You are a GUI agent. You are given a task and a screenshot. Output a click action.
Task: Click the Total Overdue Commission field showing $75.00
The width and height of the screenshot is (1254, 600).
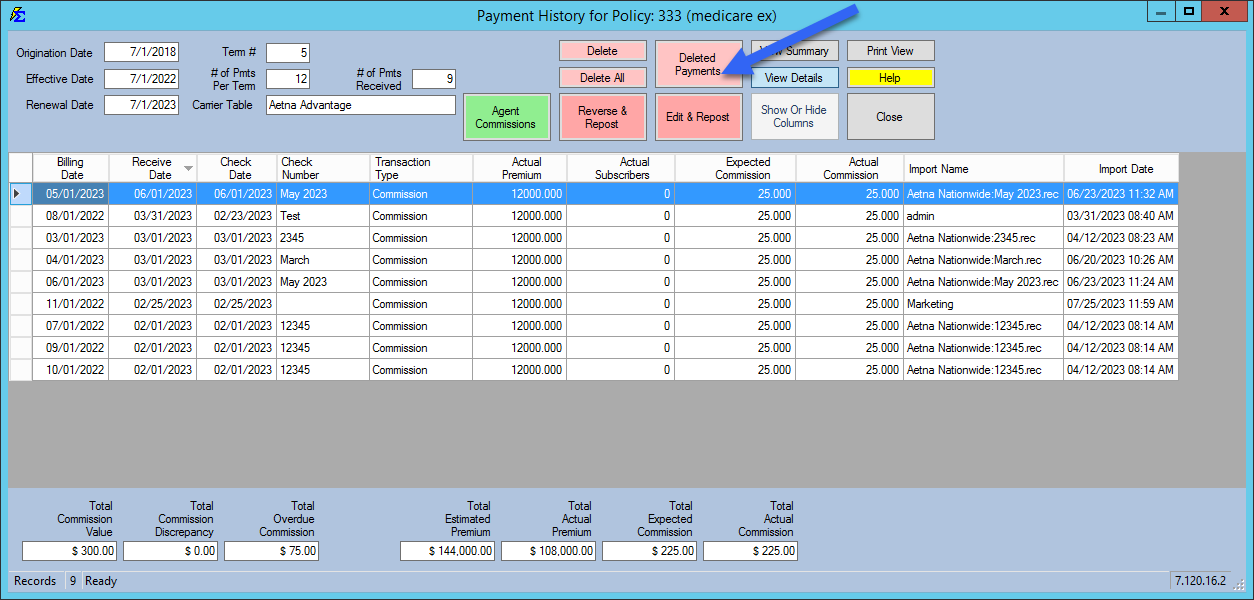270,551
